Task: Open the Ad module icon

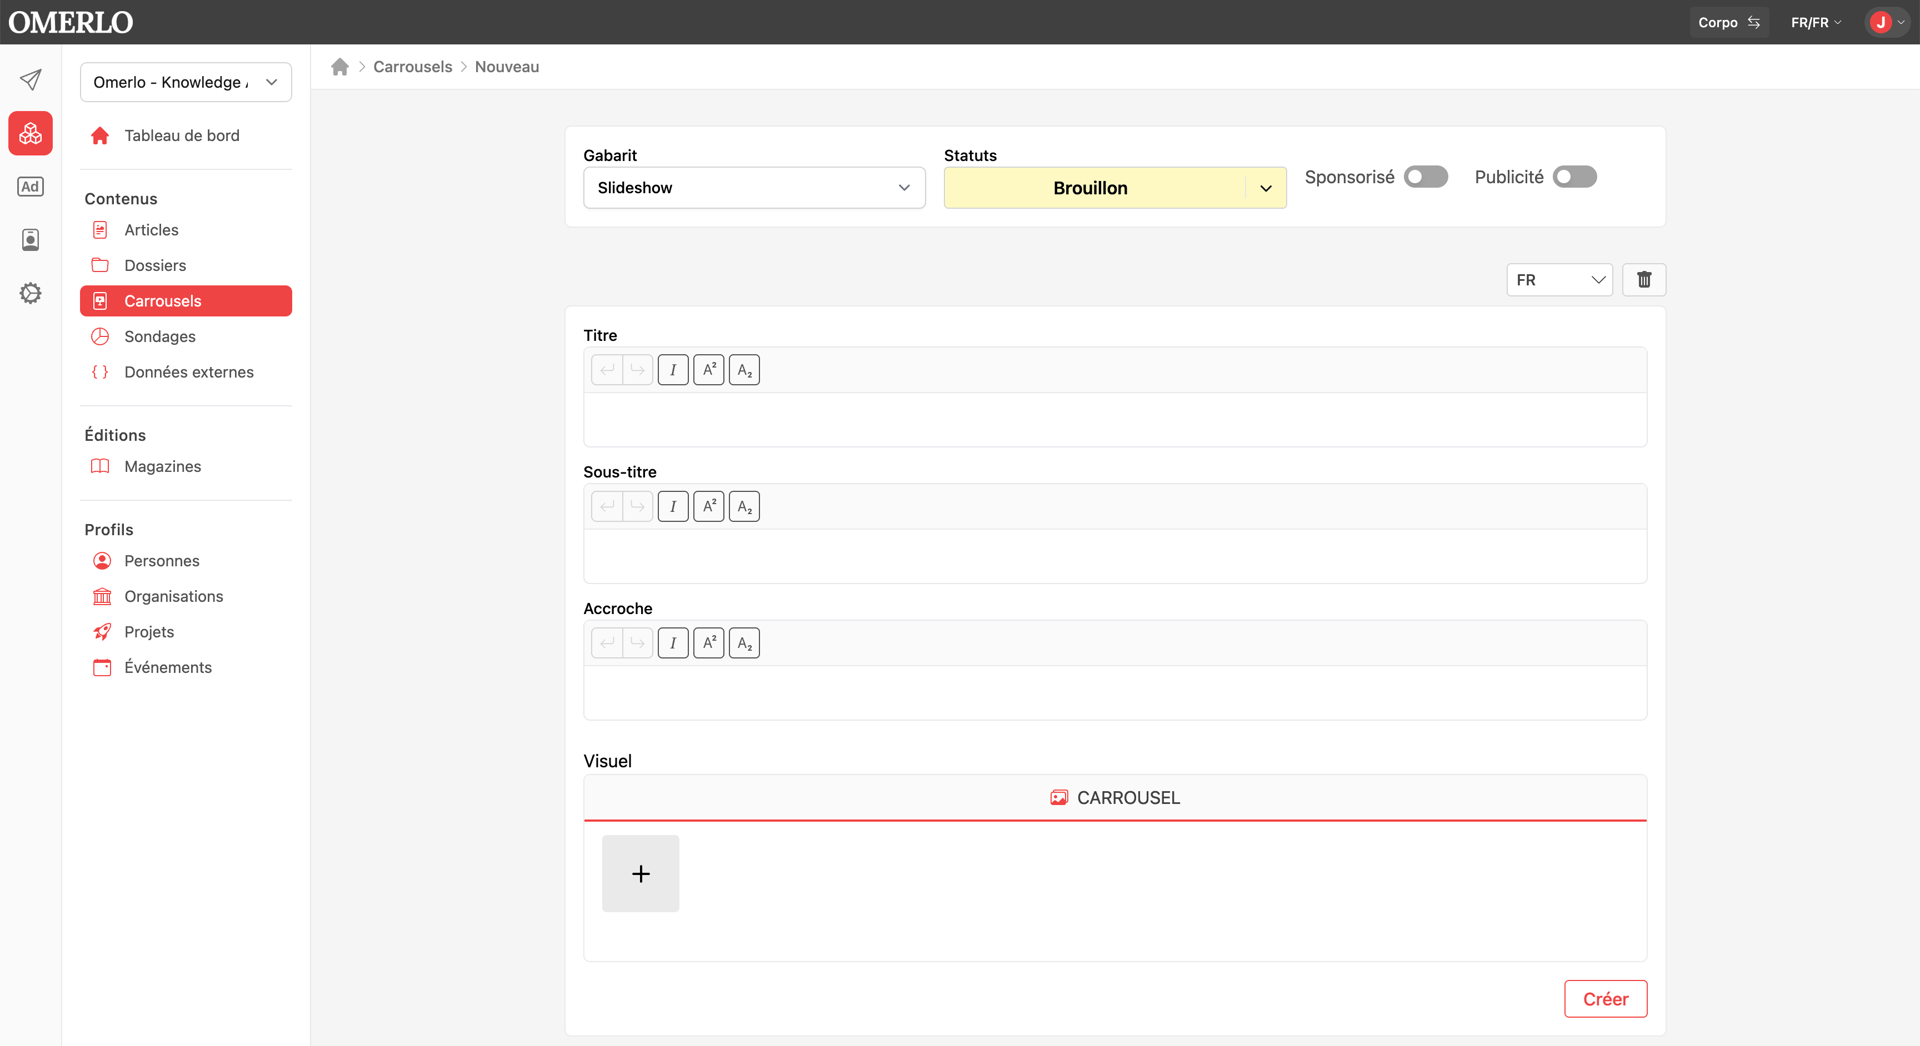Action: pos(31,186)
